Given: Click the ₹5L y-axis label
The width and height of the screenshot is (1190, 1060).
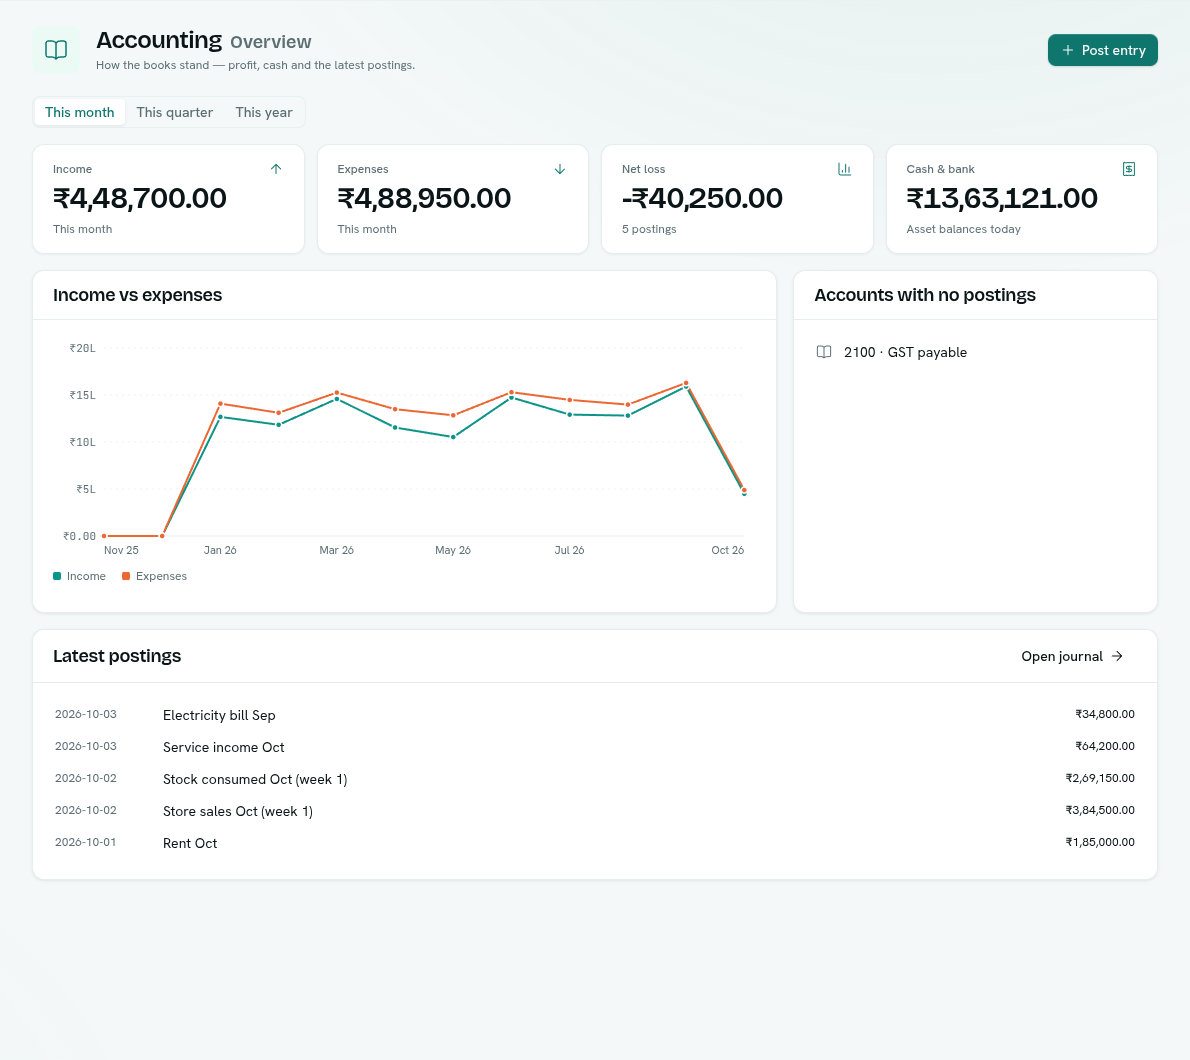Looking at the screenshot, I should [86, 489].
